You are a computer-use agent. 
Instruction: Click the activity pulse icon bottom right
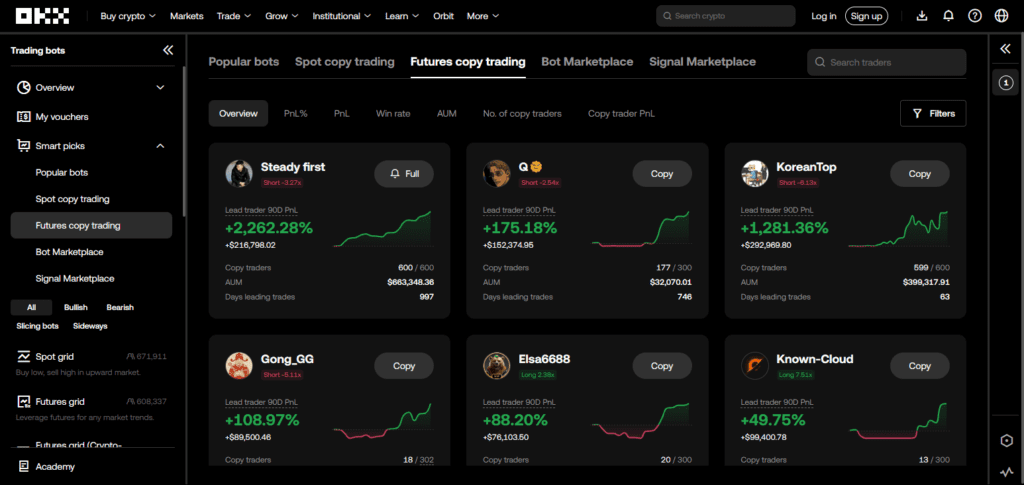tap(1006, 472)
